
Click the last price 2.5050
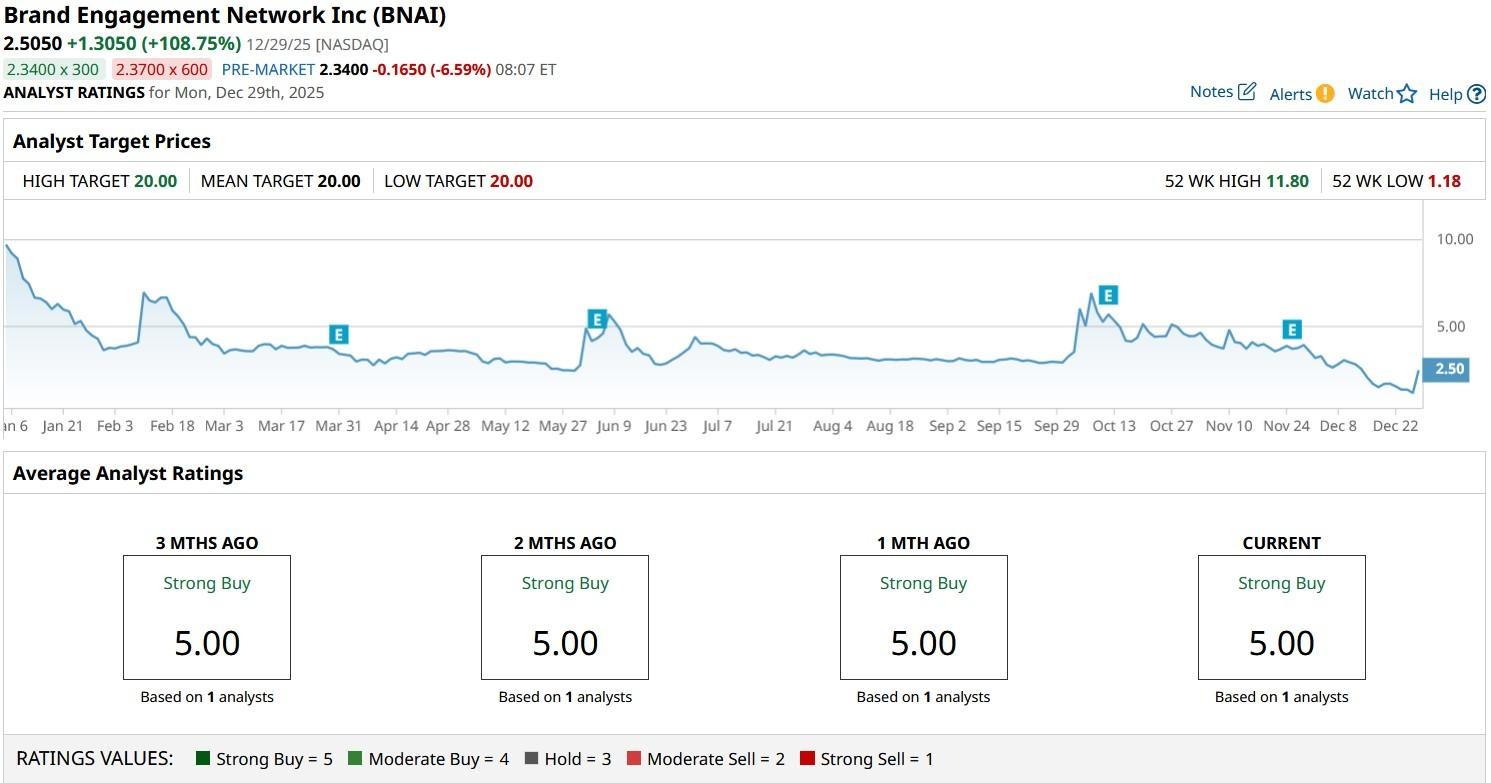pos(33,43)
